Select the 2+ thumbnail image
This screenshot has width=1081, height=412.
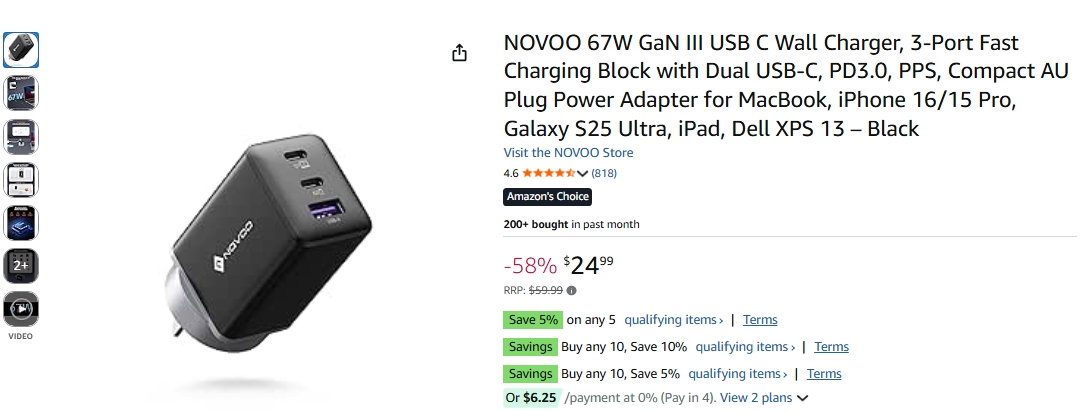(21, 265)
